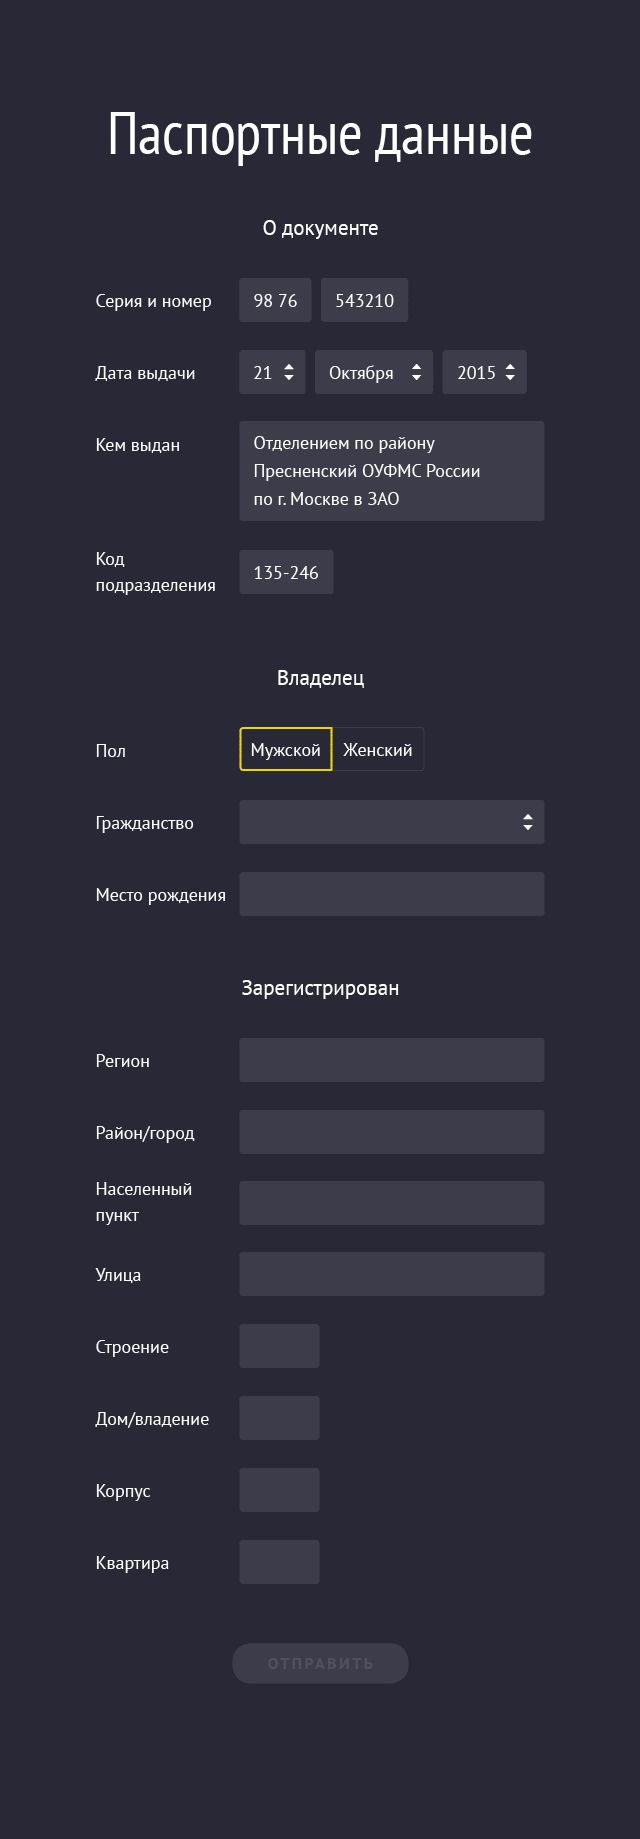Click the Регион input field
The height and width of the screenshot is (1839, 640).
point(391,1060)
